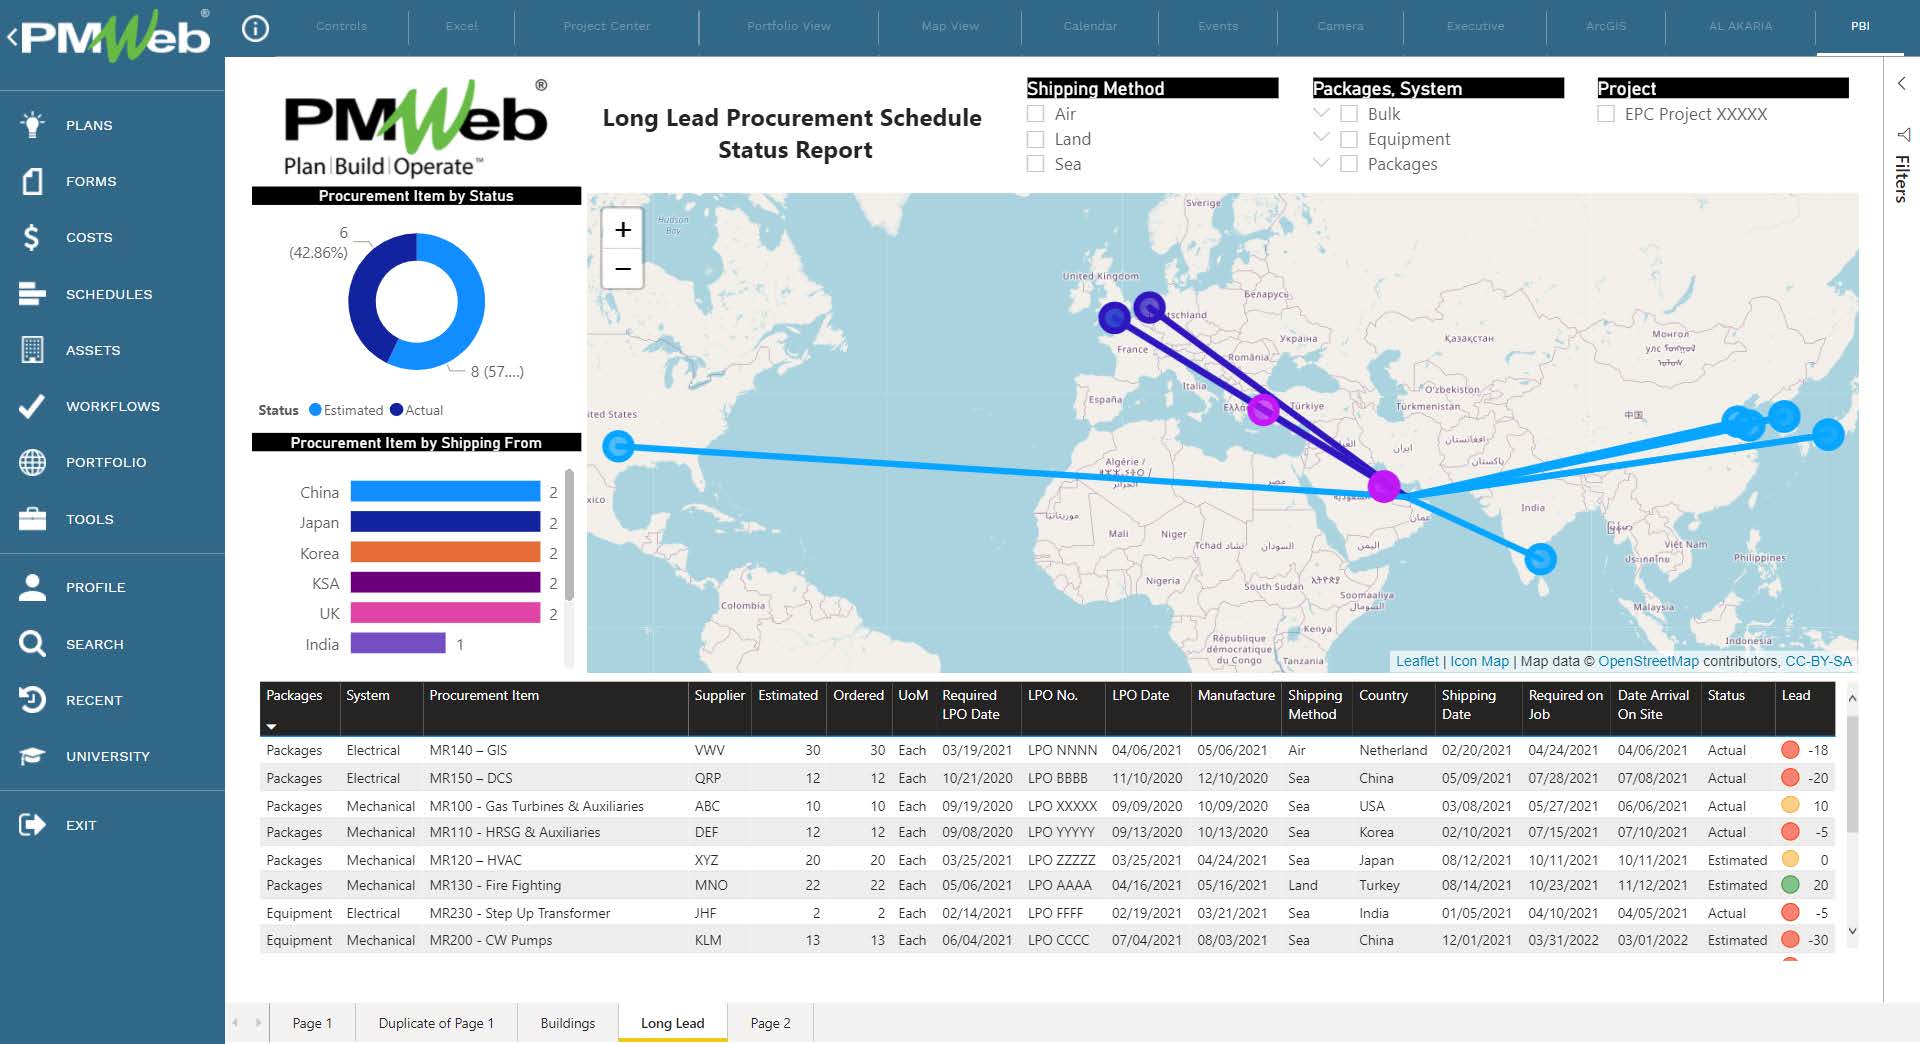Image resolution: width=1920 pixels, height=1044 pixels.
Task: Expand the Equipment slicer chevron
Action: [x=1321, y=137]
